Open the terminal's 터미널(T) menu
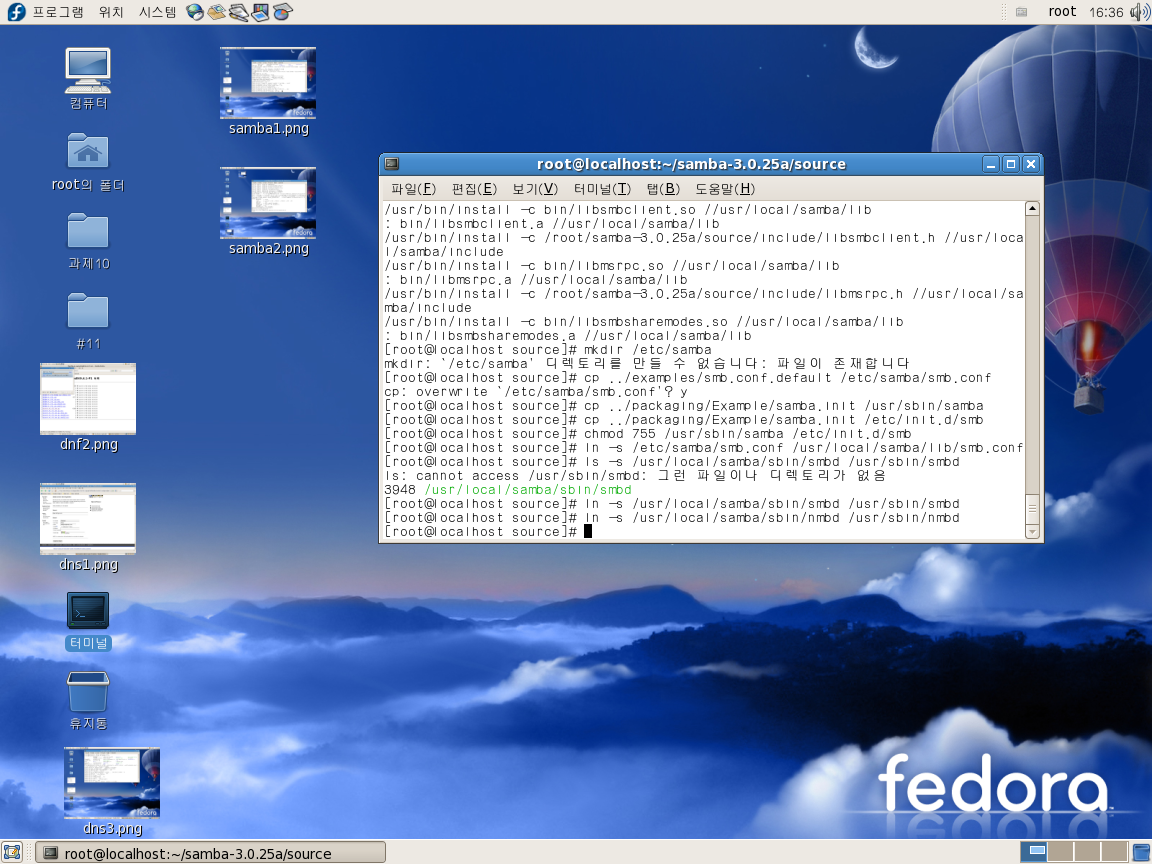Screen dimensions: 1152x864 coord(602,189)
